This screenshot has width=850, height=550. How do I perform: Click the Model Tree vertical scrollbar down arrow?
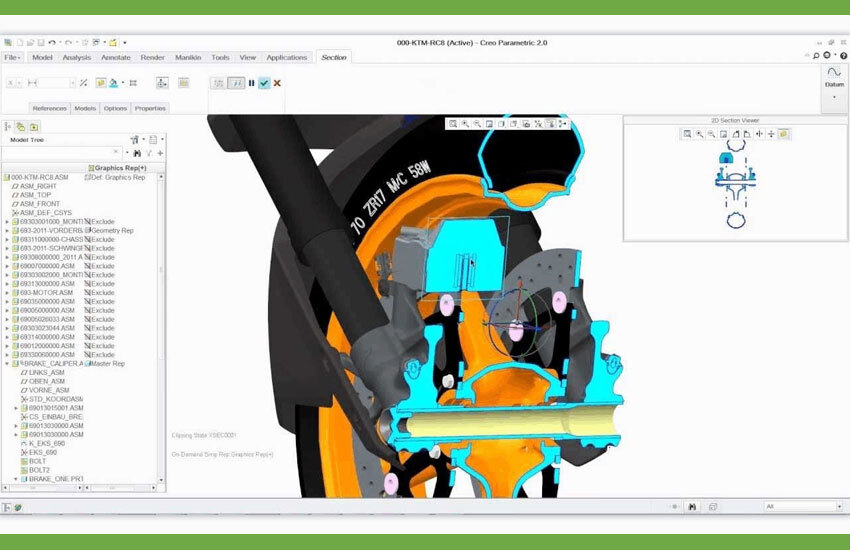(161, 480)
